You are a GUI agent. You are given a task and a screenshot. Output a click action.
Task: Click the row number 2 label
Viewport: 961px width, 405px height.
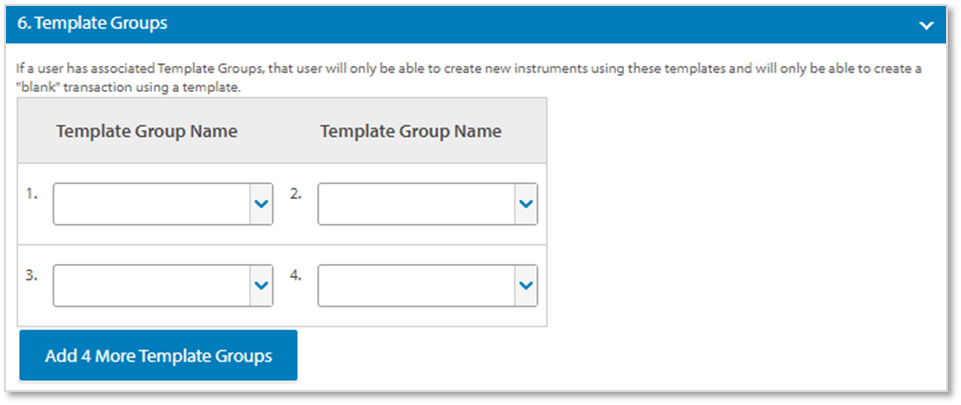tap(296, 194)
